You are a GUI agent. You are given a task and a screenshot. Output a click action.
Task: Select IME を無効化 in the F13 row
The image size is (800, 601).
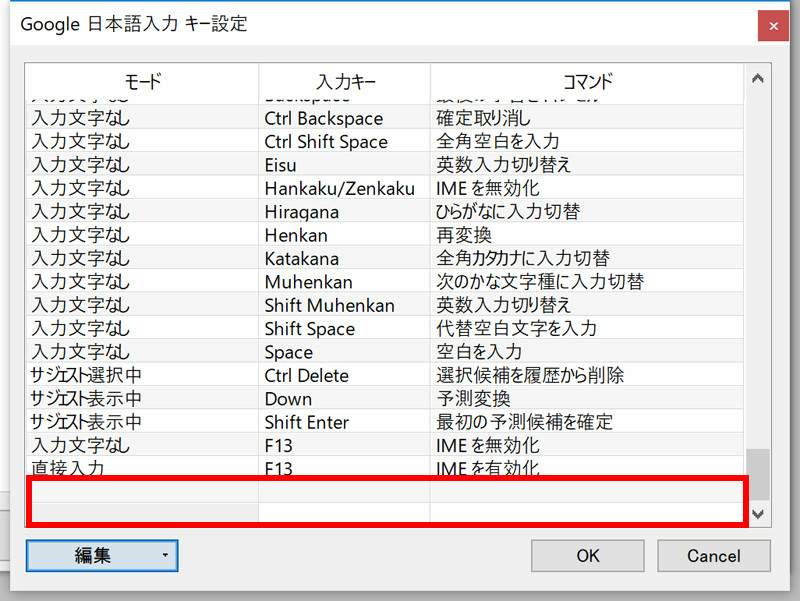click(587, 445)
